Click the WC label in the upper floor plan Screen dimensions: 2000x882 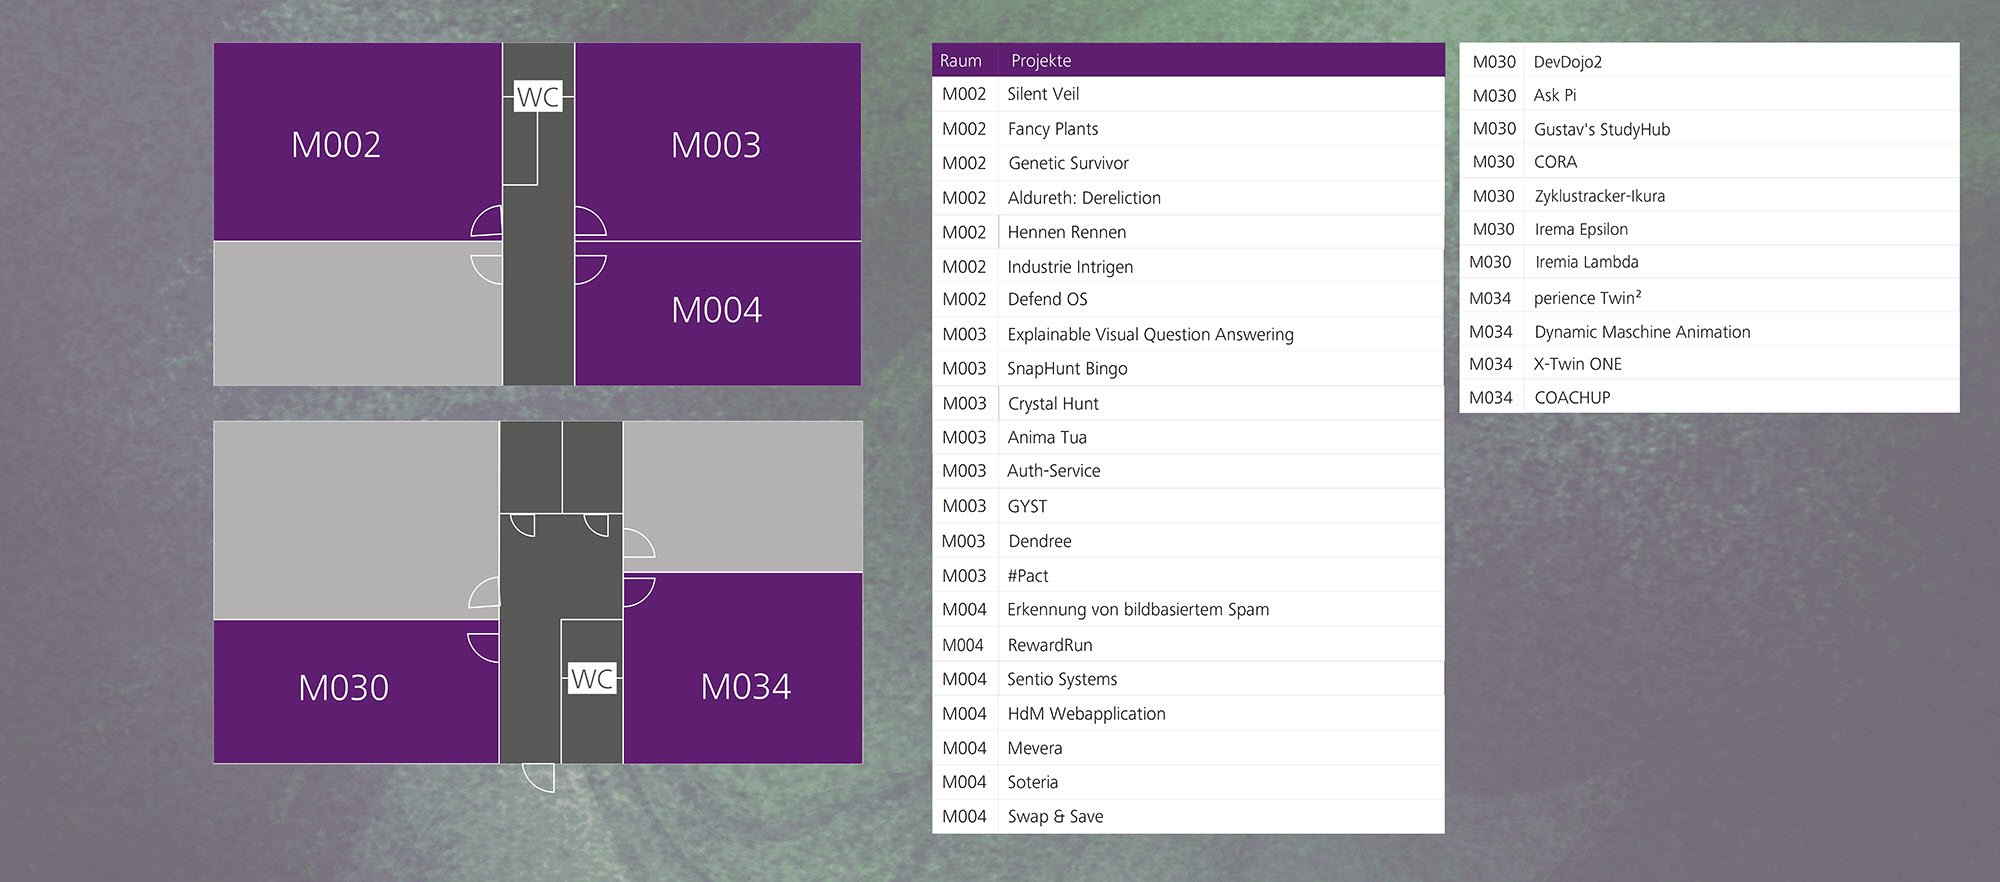point(538,97)
